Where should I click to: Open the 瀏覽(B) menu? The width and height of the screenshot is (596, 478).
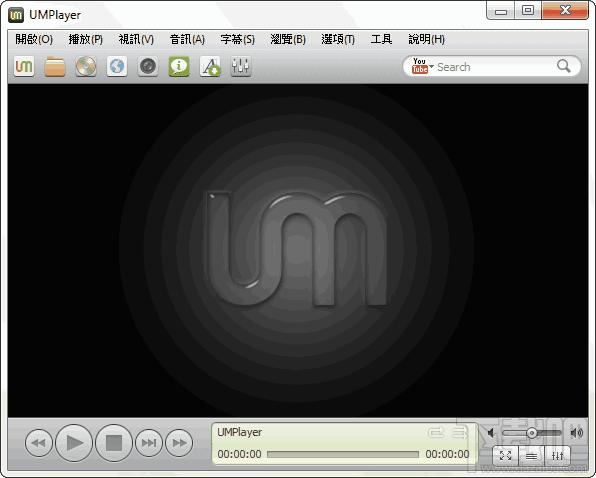[x=288, y=39]
